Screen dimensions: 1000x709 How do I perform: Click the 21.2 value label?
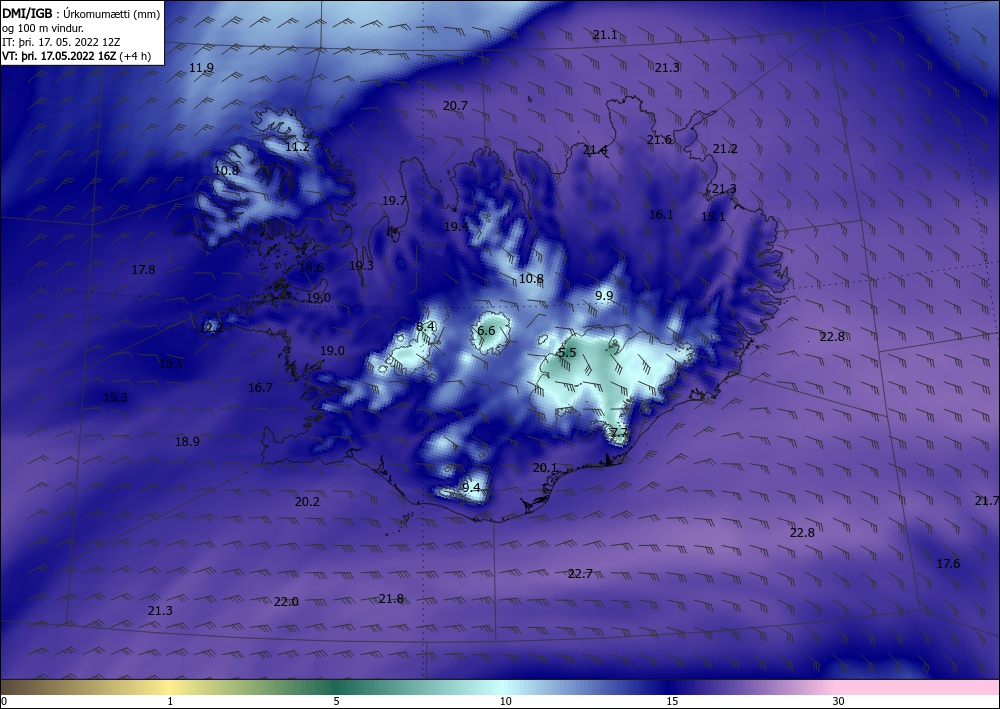click(725, 149)
